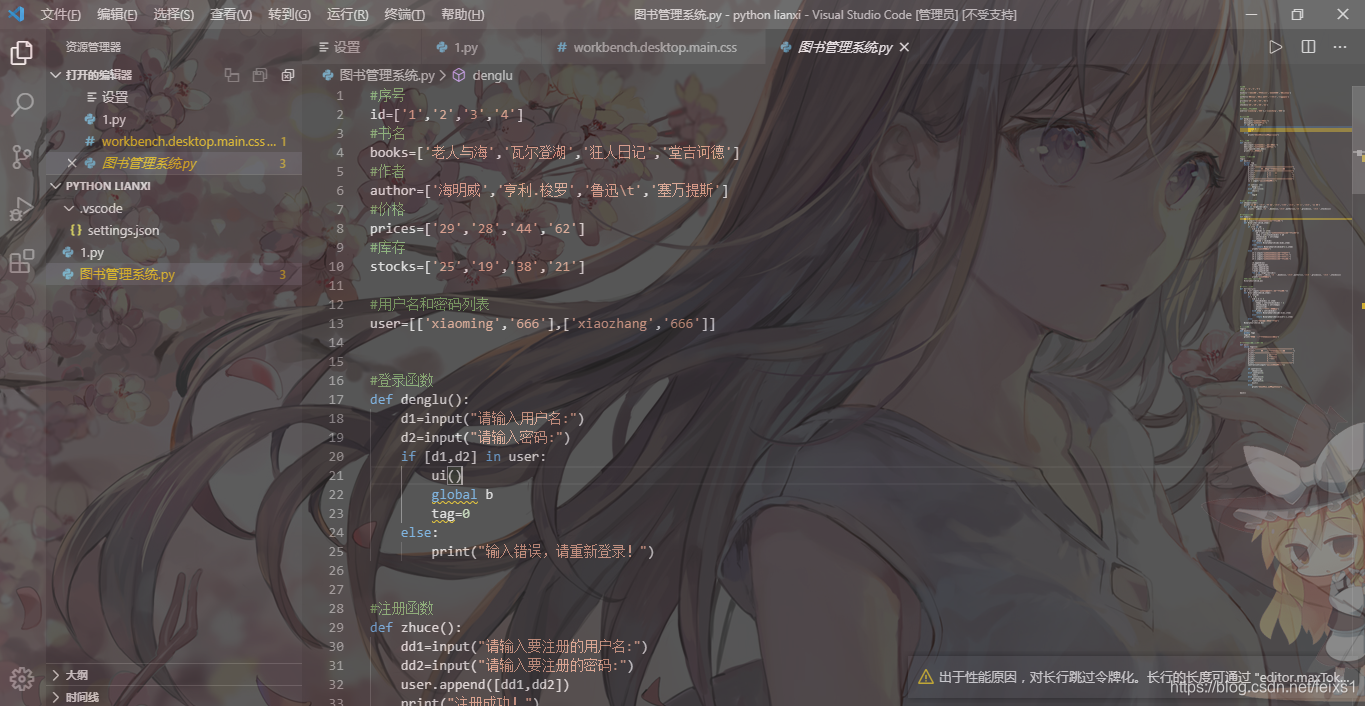Click Close All Editors icon in Open Editors header
This screenshot has width=1365, height=706.
(x=288, y=74)
